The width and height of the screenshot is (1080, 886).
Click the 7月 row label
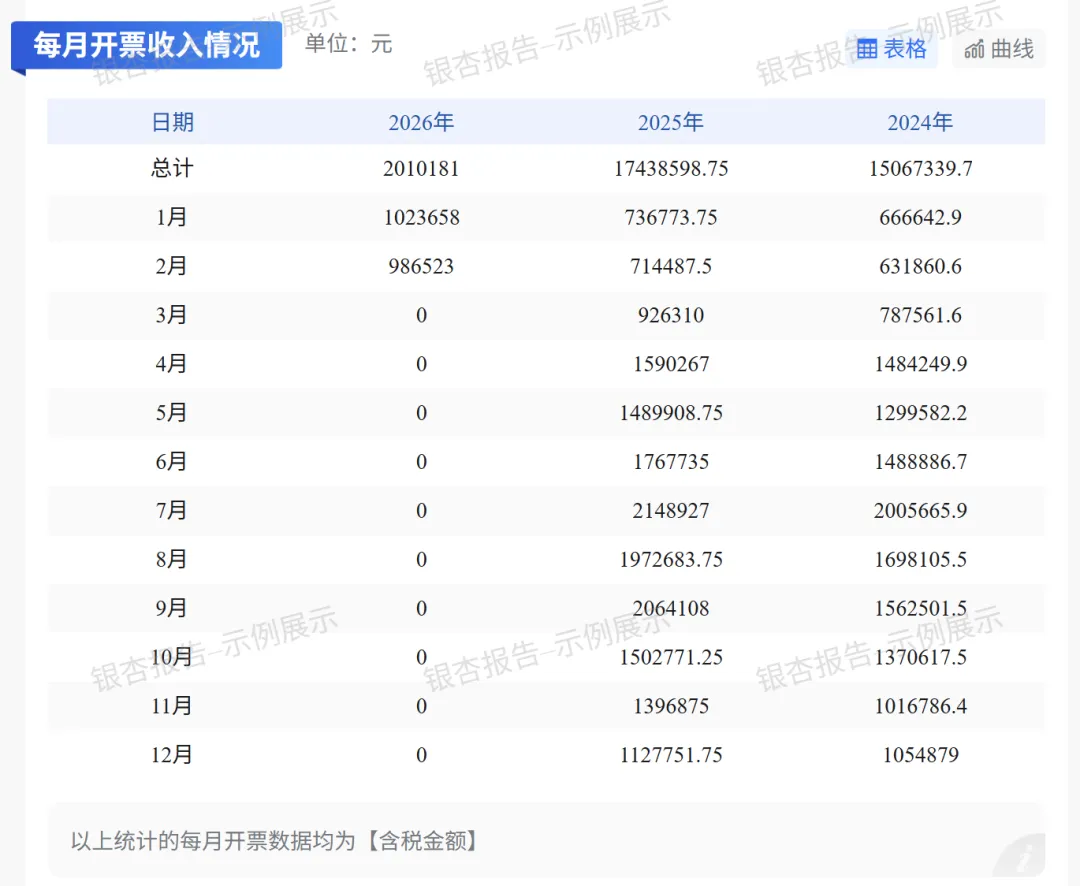(172, 511)
